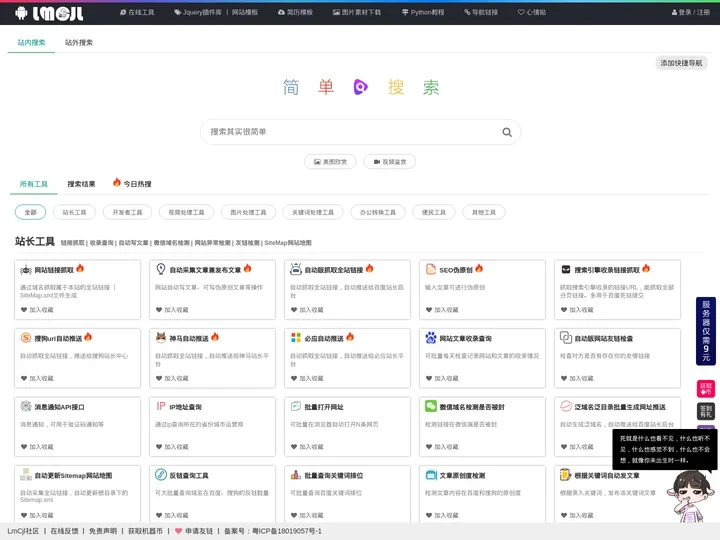Click 网站链接抓取 spider icon
This screenshot has width=720, height=540.
26,270
